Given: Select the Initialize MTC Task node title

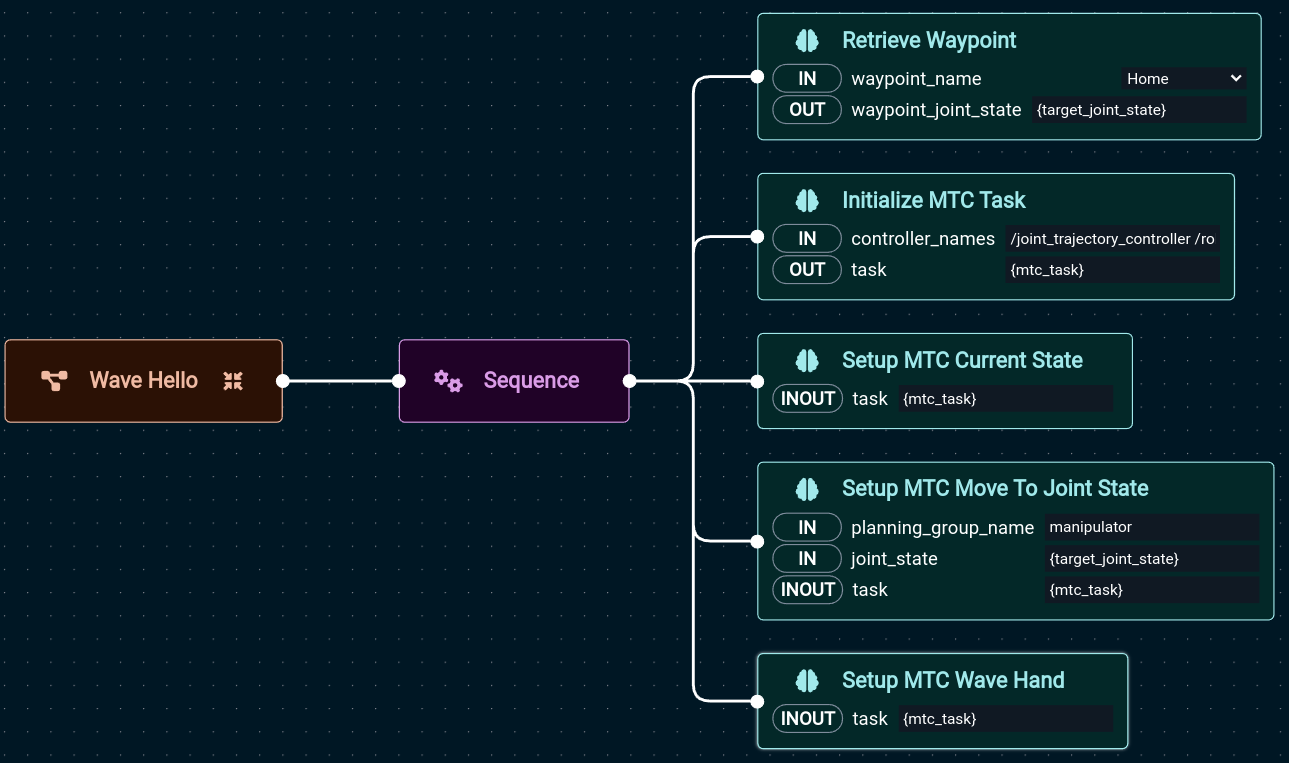Looking at the screenshot, I should pyautogui.click(x=934, y=201).
